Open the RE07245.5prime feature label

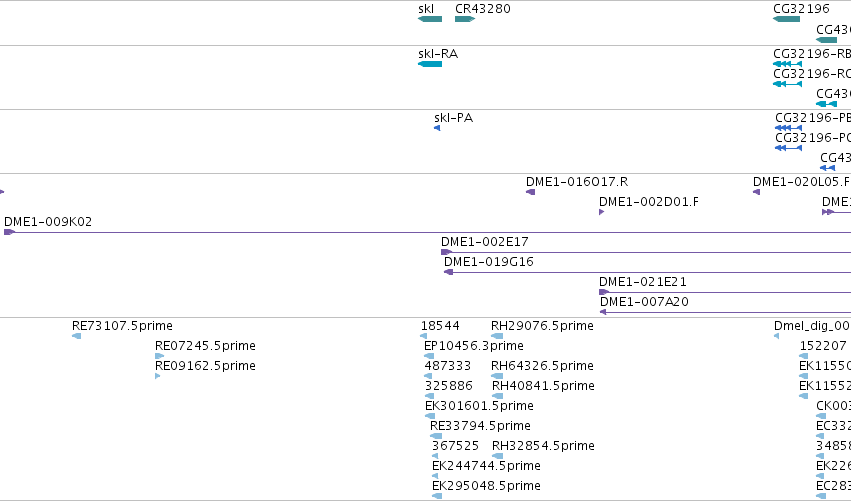click(x=205, y=346)
